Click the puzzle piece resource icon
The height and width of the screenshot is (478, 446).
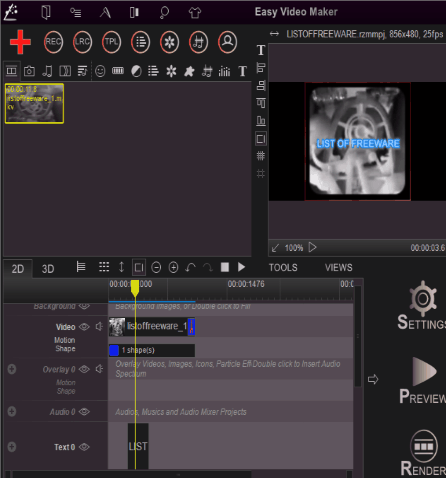[189, 71]
